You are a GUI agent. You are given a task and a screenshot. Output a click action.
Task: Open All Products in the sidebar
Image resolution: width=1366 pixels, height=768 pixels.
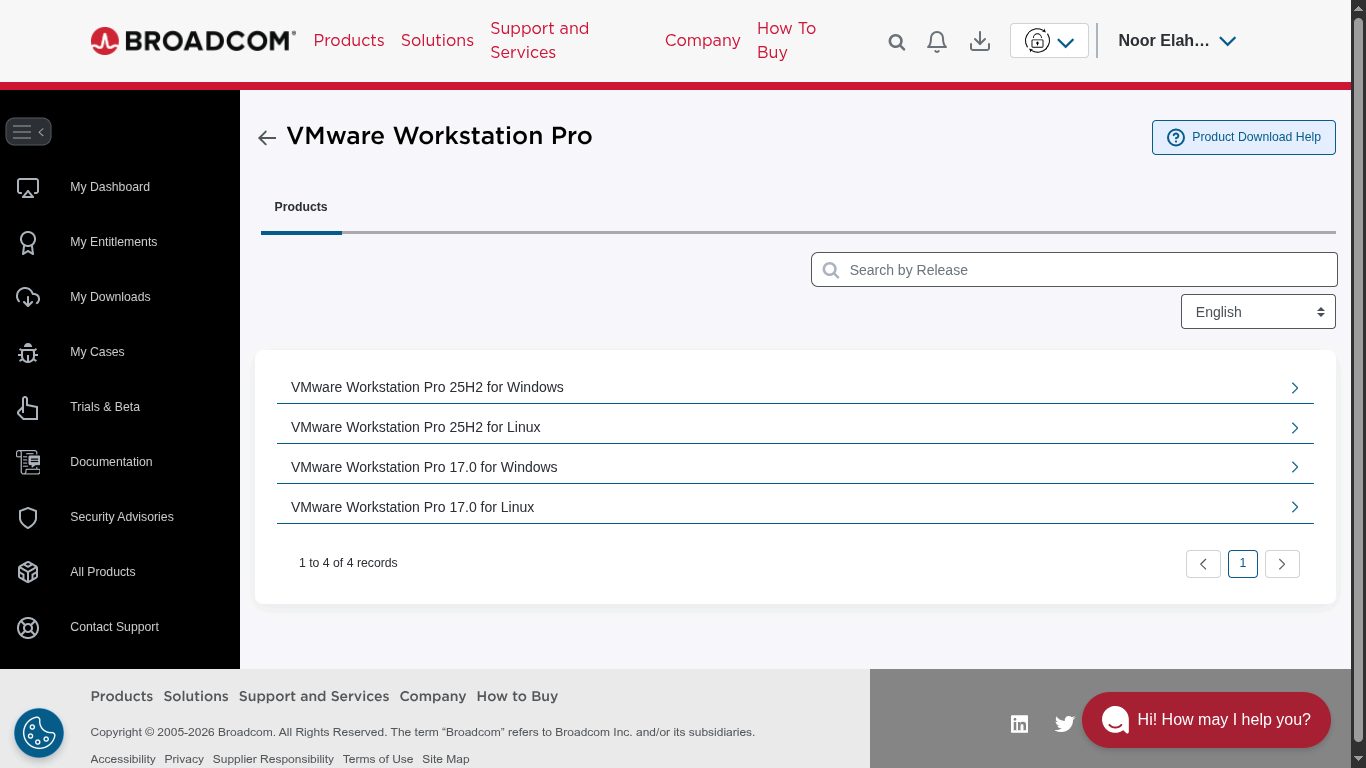(102, 572)
